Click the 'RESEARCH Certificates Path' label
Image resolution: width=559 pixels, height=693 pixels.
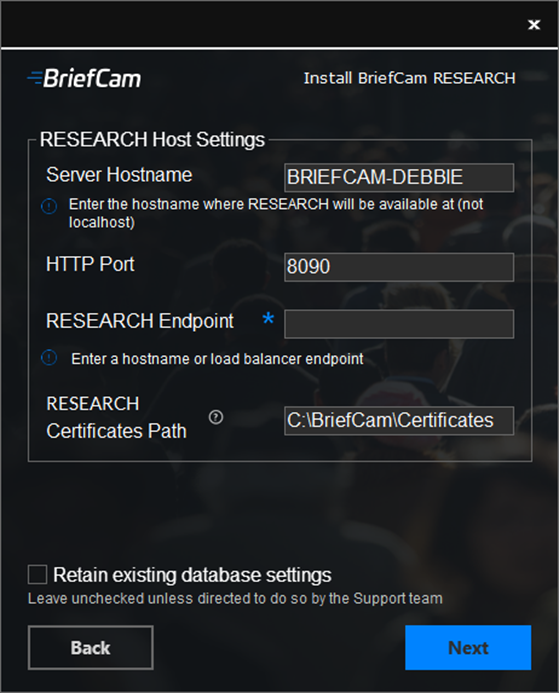click(x=116, y=417)
